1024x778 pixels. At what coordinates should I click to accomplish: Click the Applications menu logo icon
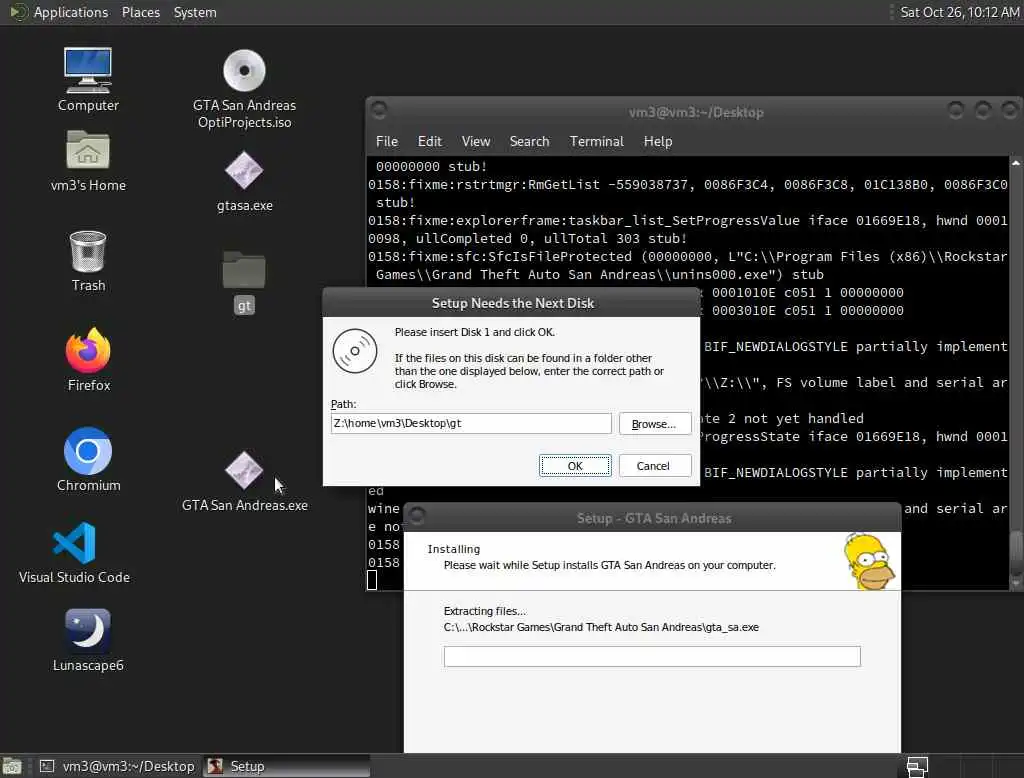[19, 12]
